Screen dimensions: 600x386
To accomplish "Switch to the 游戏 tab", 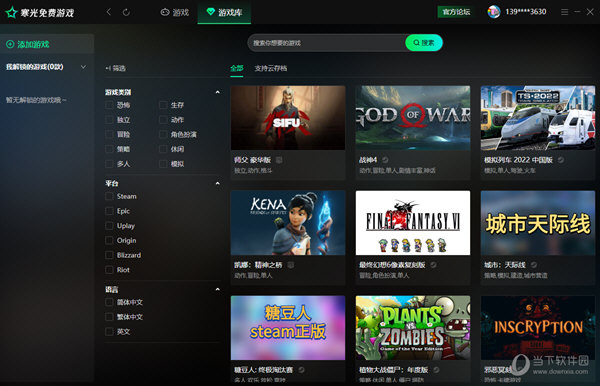I will click(x=174, y=12).
